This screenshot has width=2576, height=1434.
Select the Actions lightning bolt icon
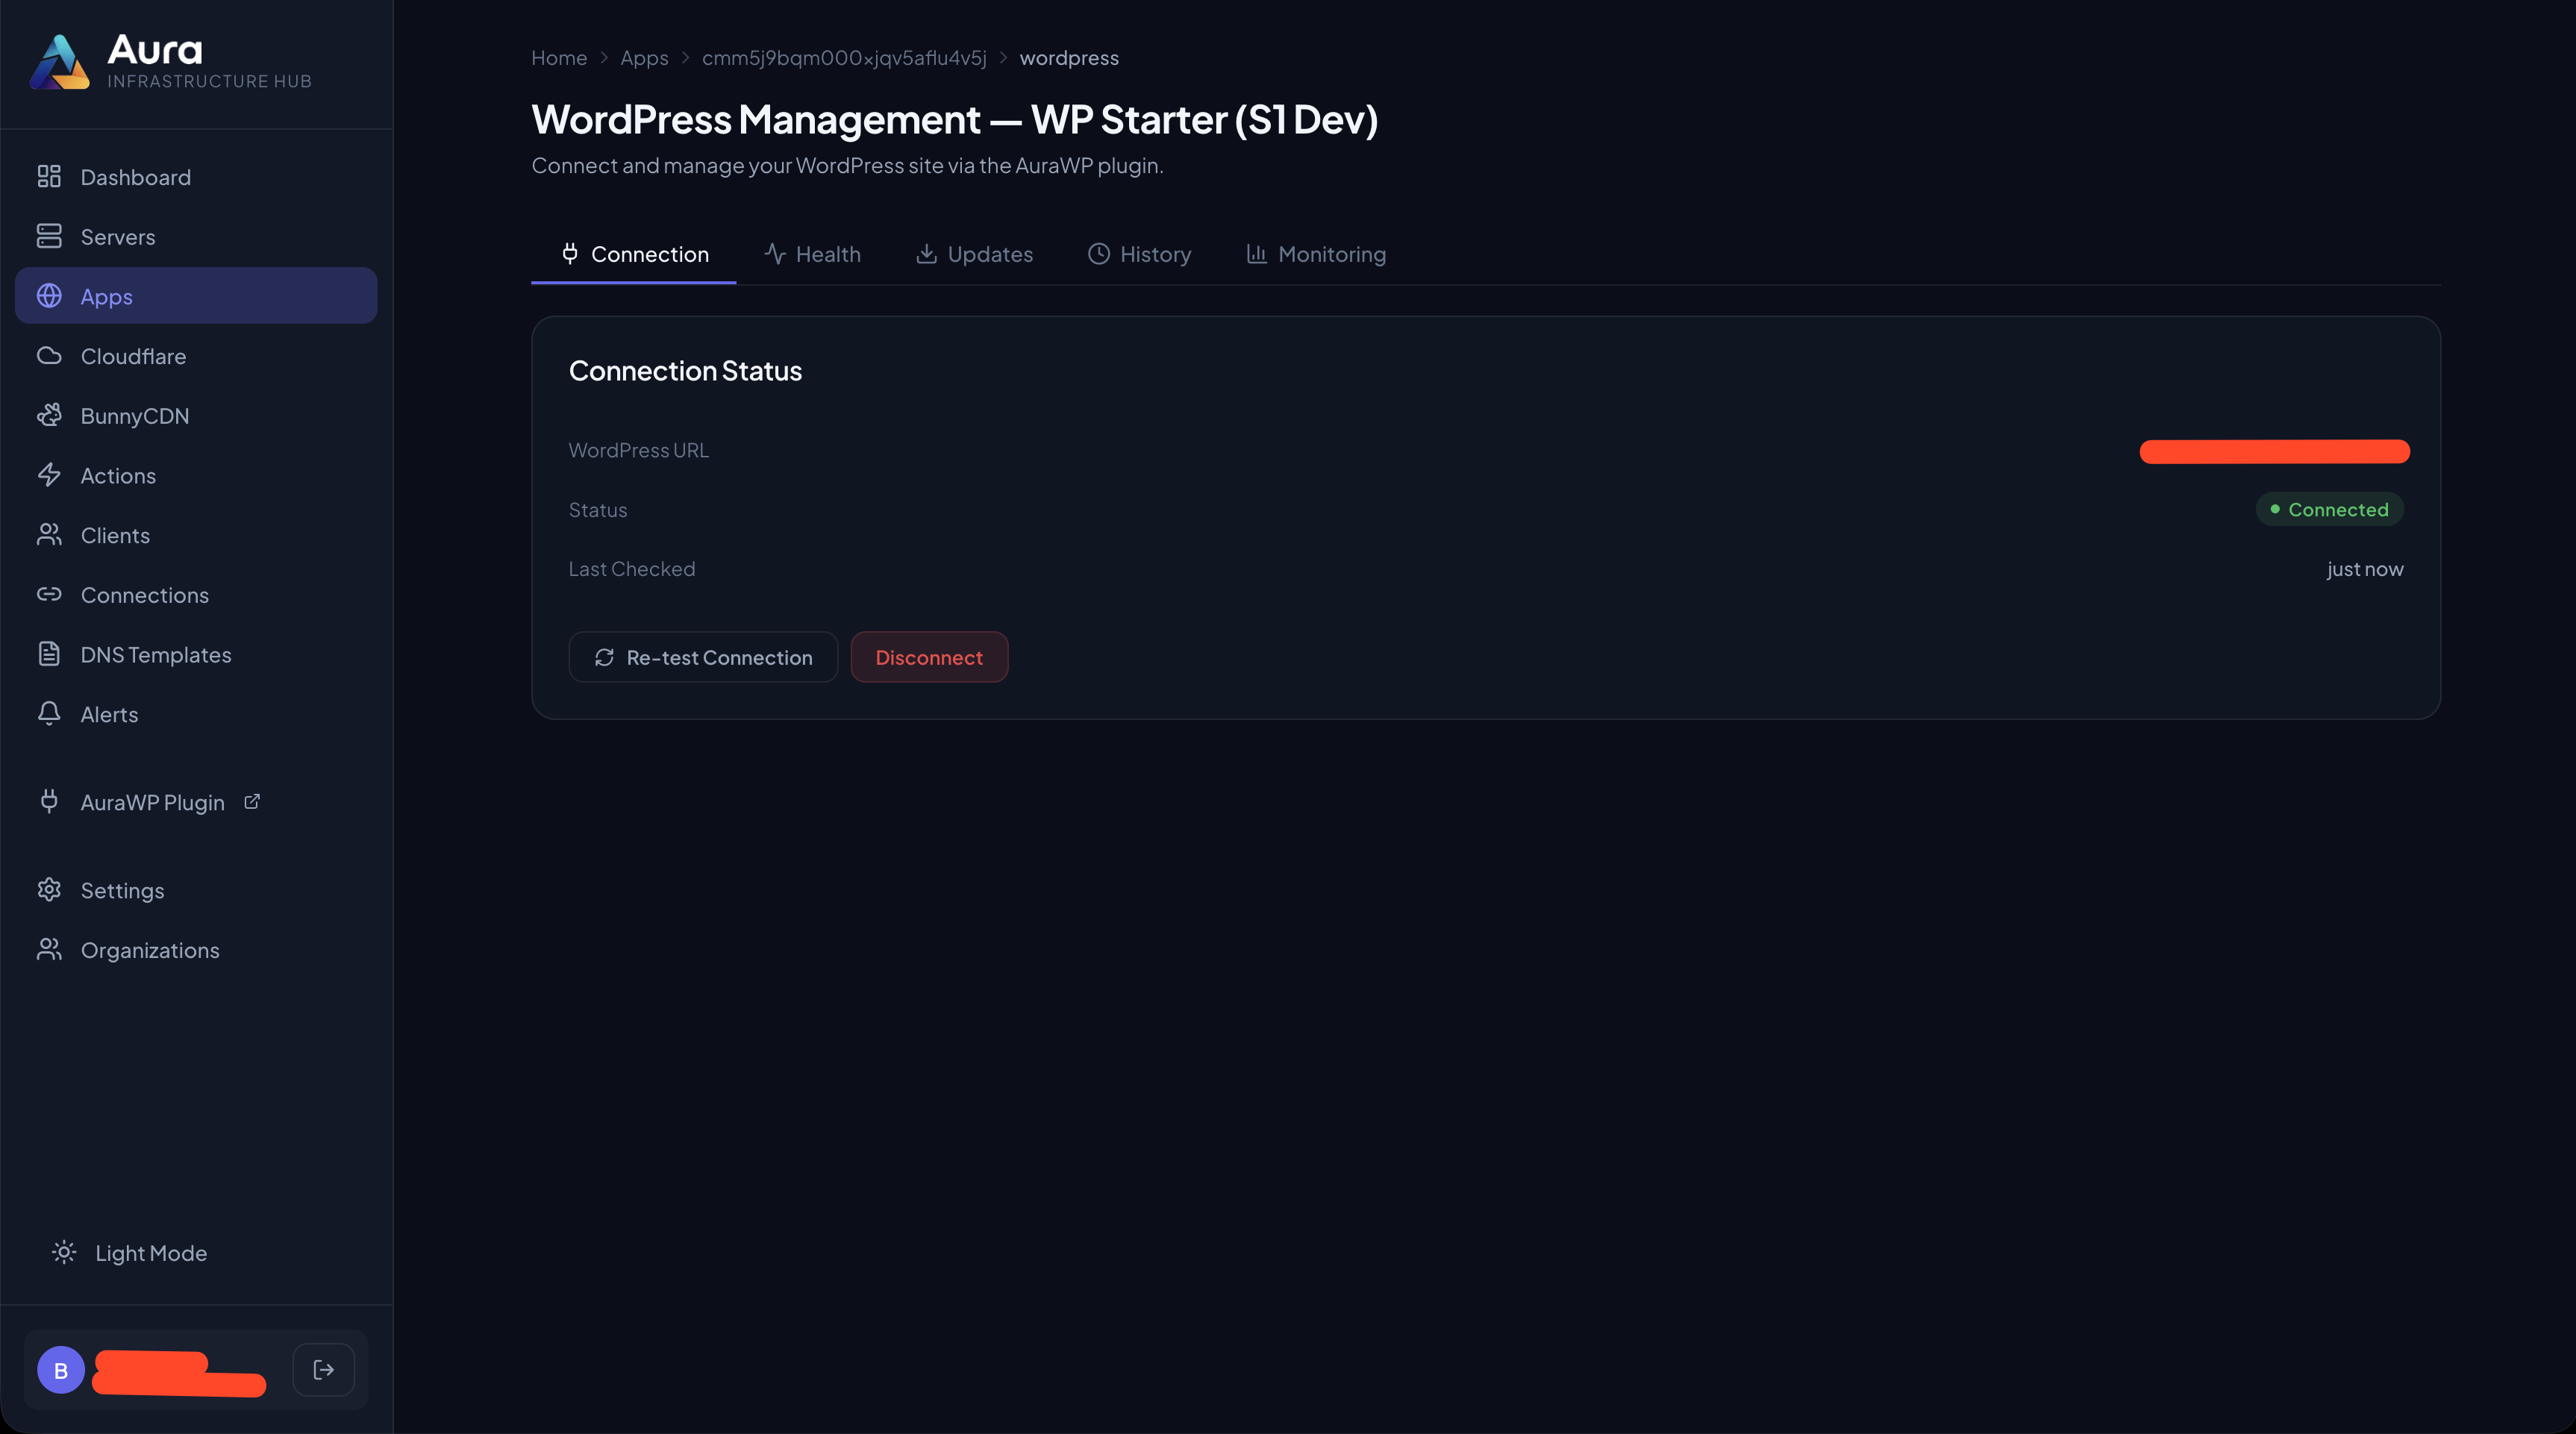(x=50, y=475)
